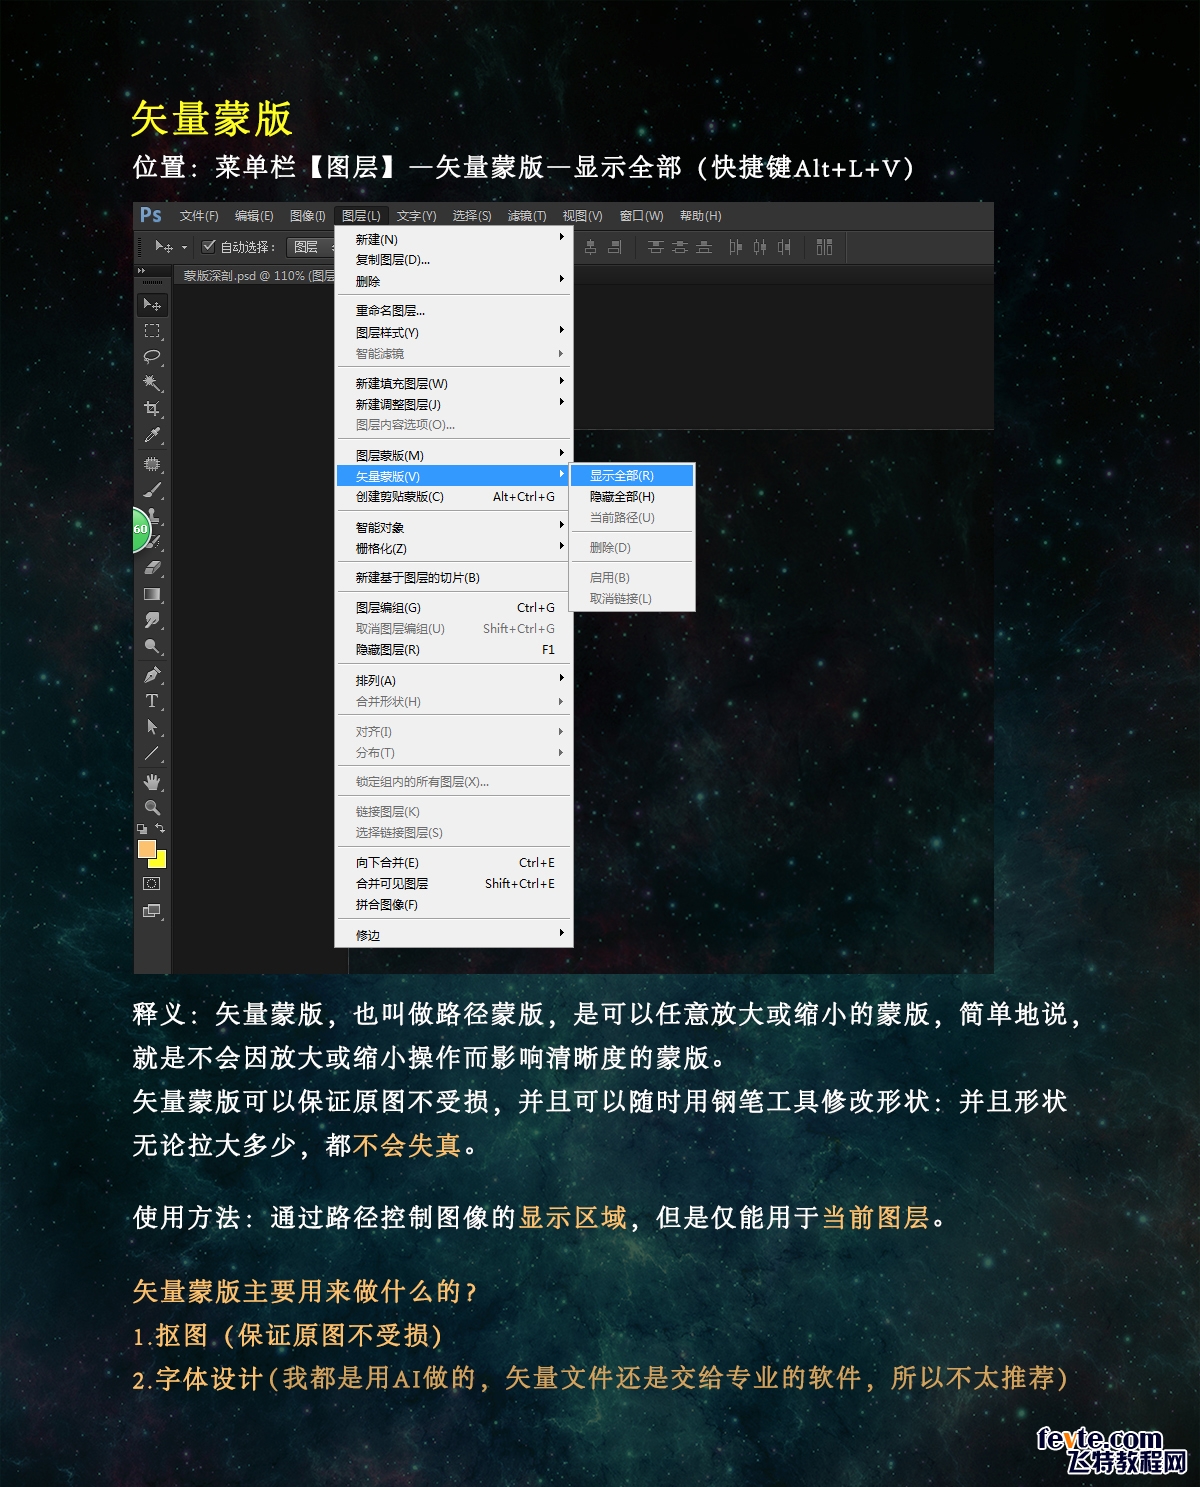The image size is (1200, 1487).
Task: Select the Healing Brush tool
Action: (x=152, y=464)
